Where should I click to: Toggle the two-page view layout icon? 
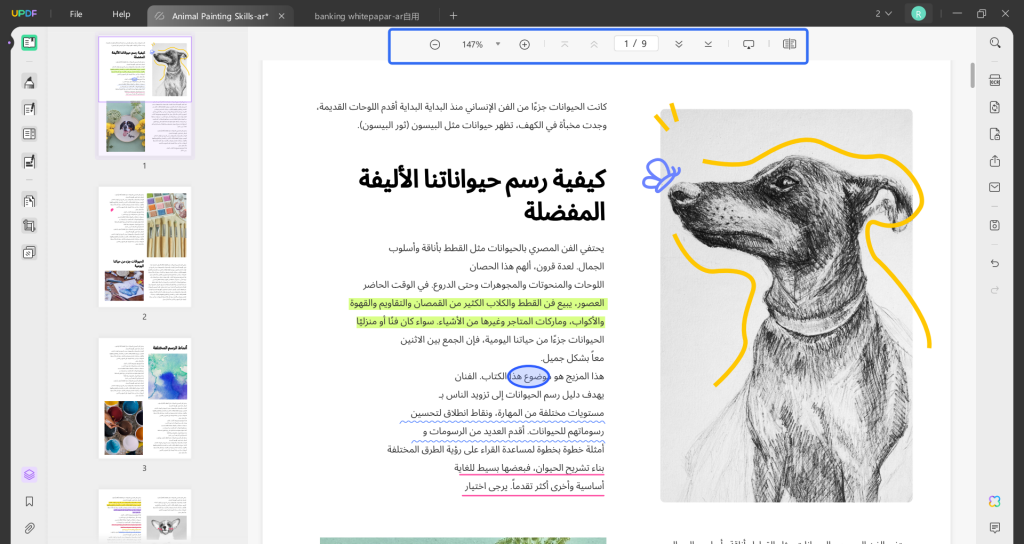[x=790, y=44]
